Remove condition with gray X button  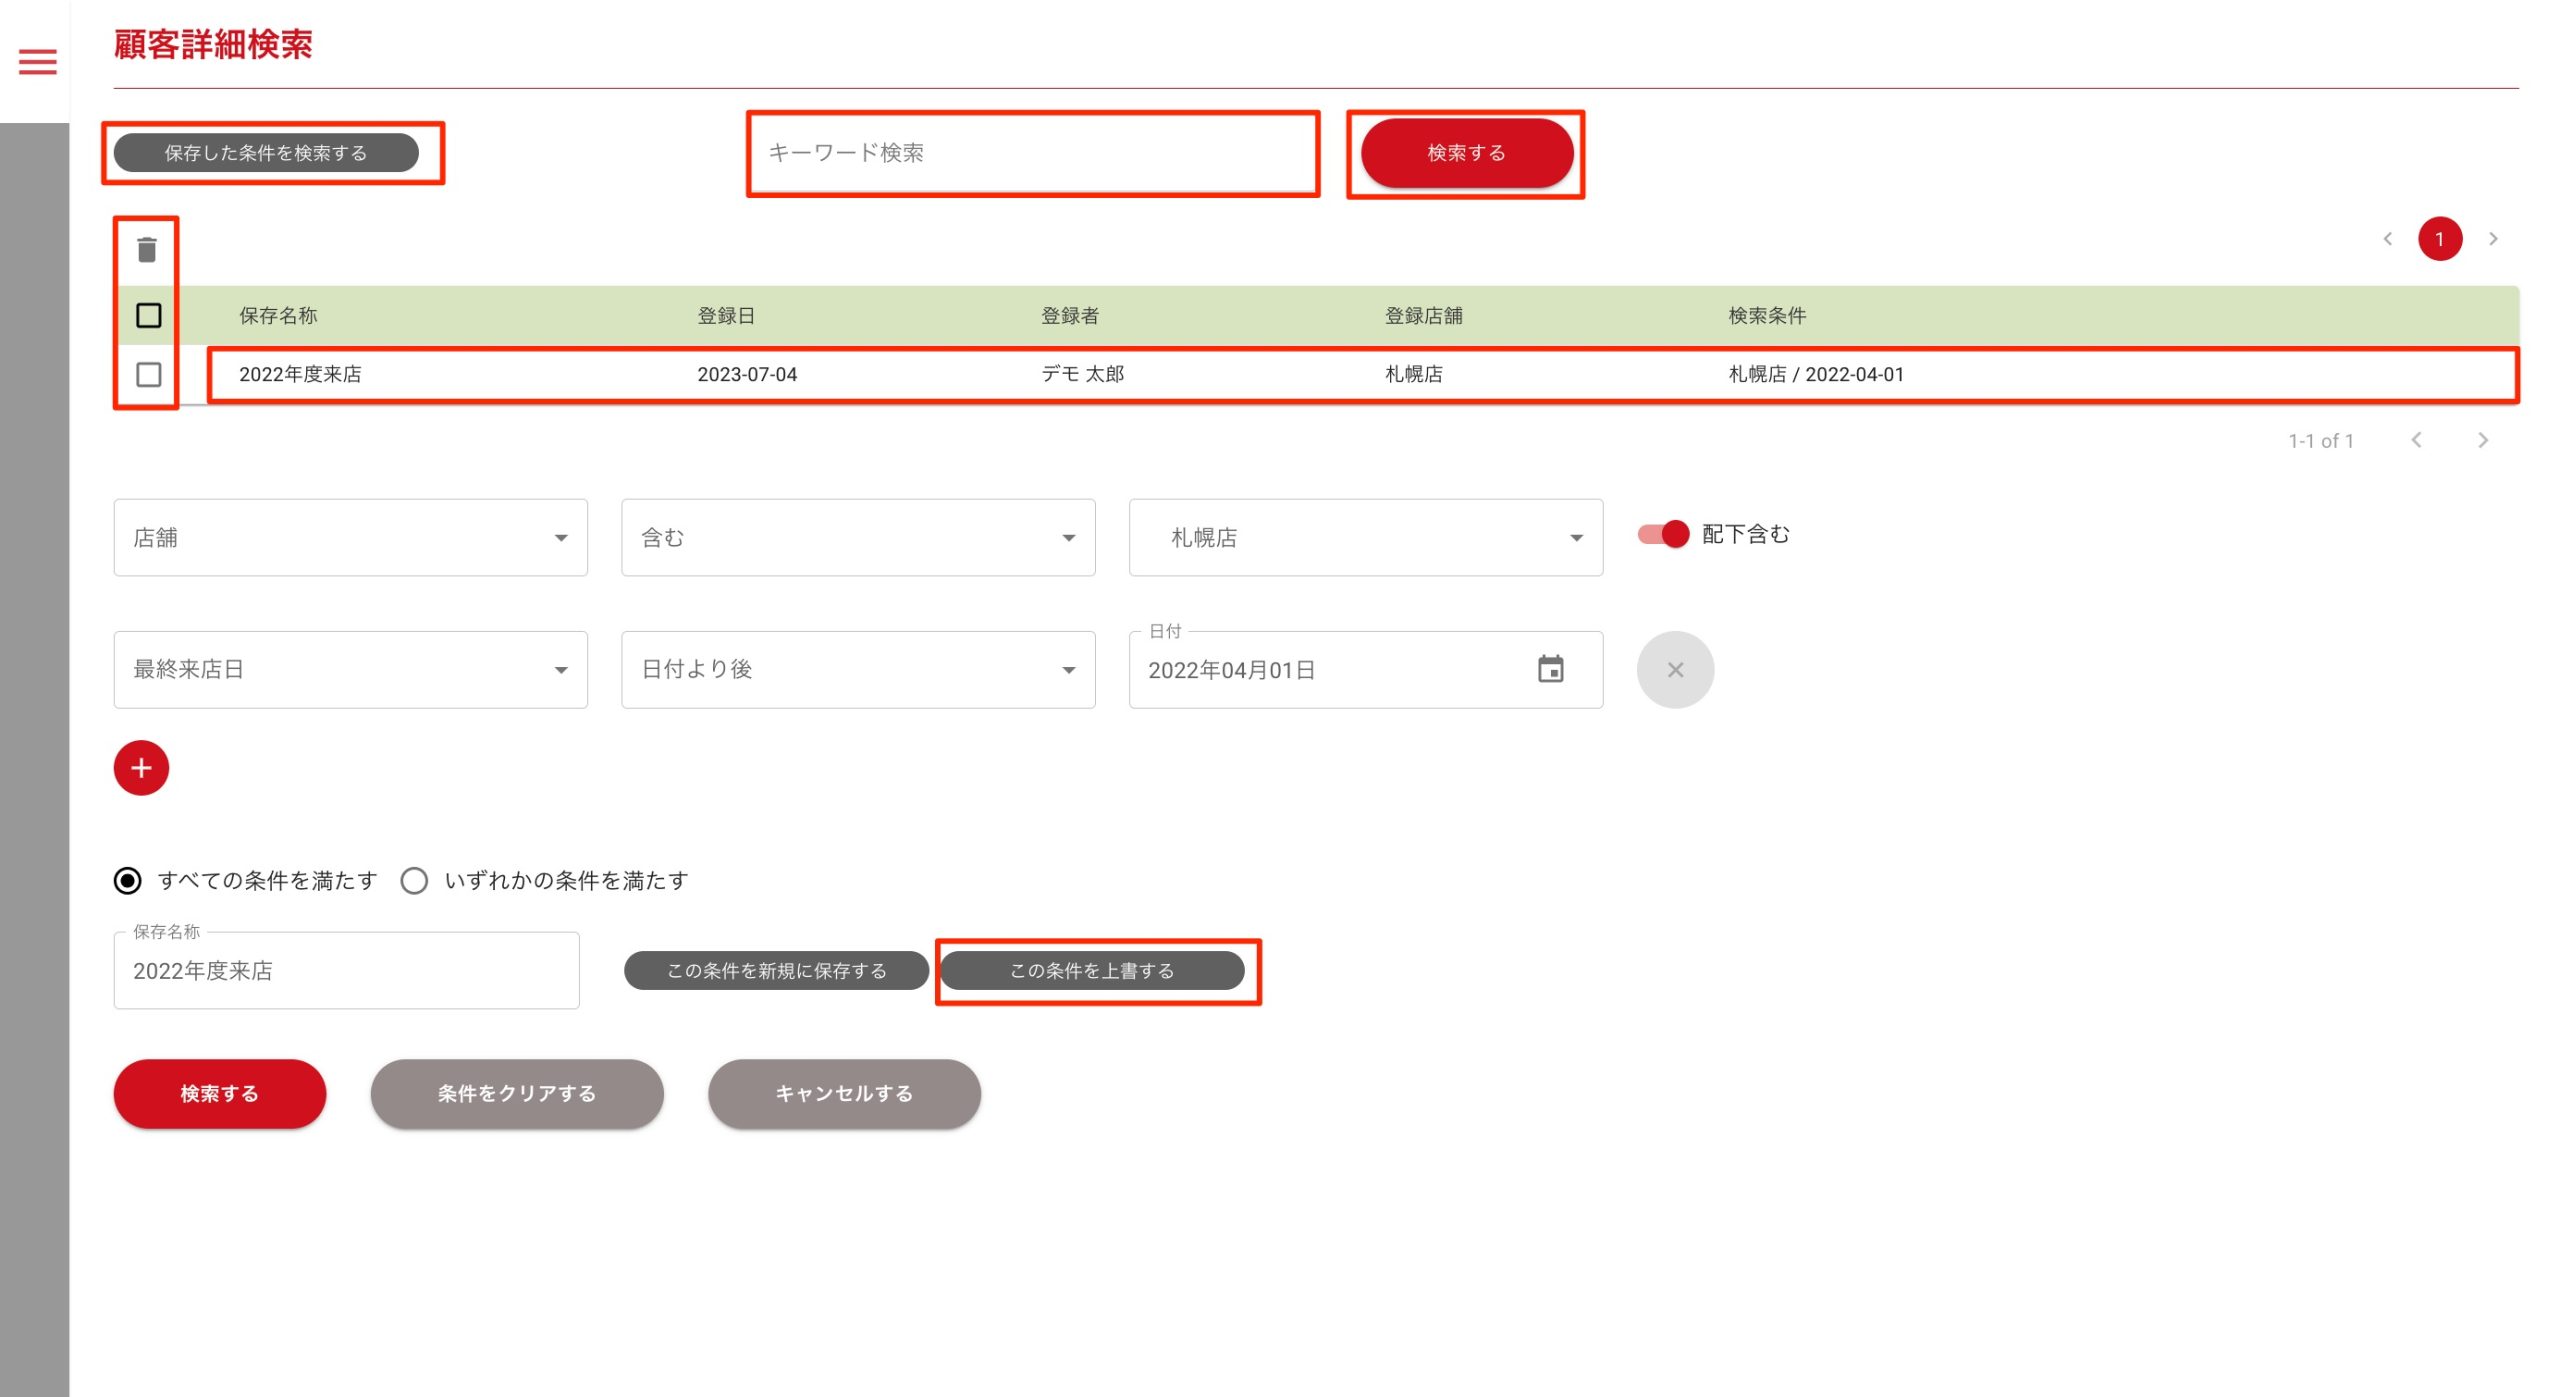tap(1675, 670)
